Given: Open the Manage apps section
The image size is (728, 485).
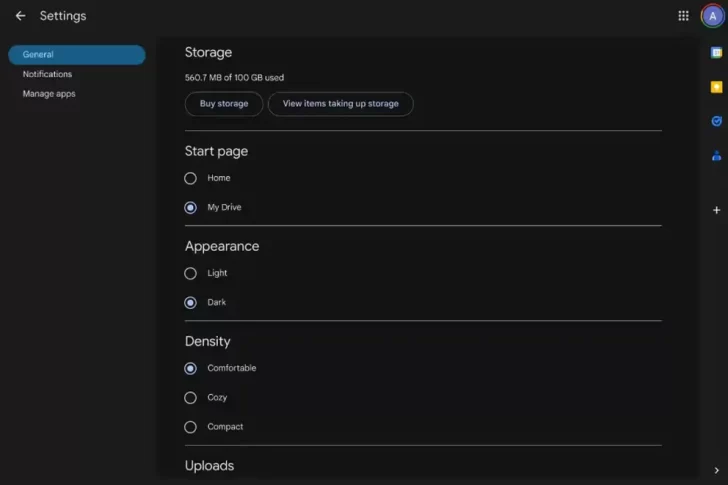Looking at the screenshot, I should 49,94.
